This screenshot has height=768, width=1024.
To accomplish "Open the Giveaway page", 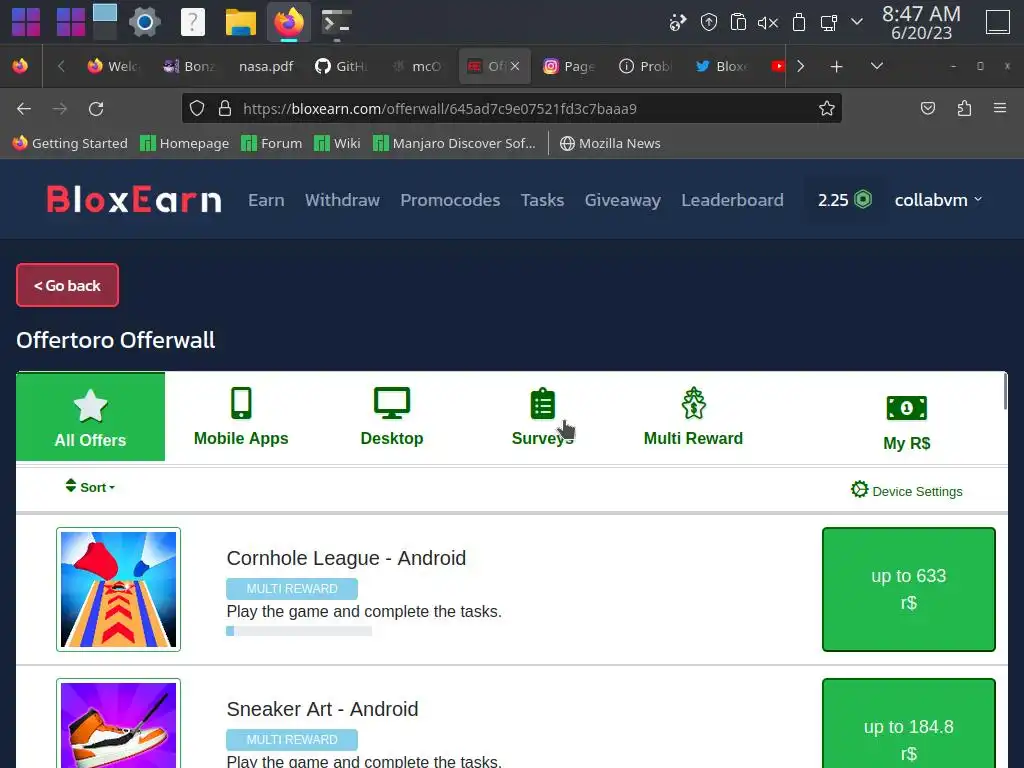I will click(x=622, y=200).
